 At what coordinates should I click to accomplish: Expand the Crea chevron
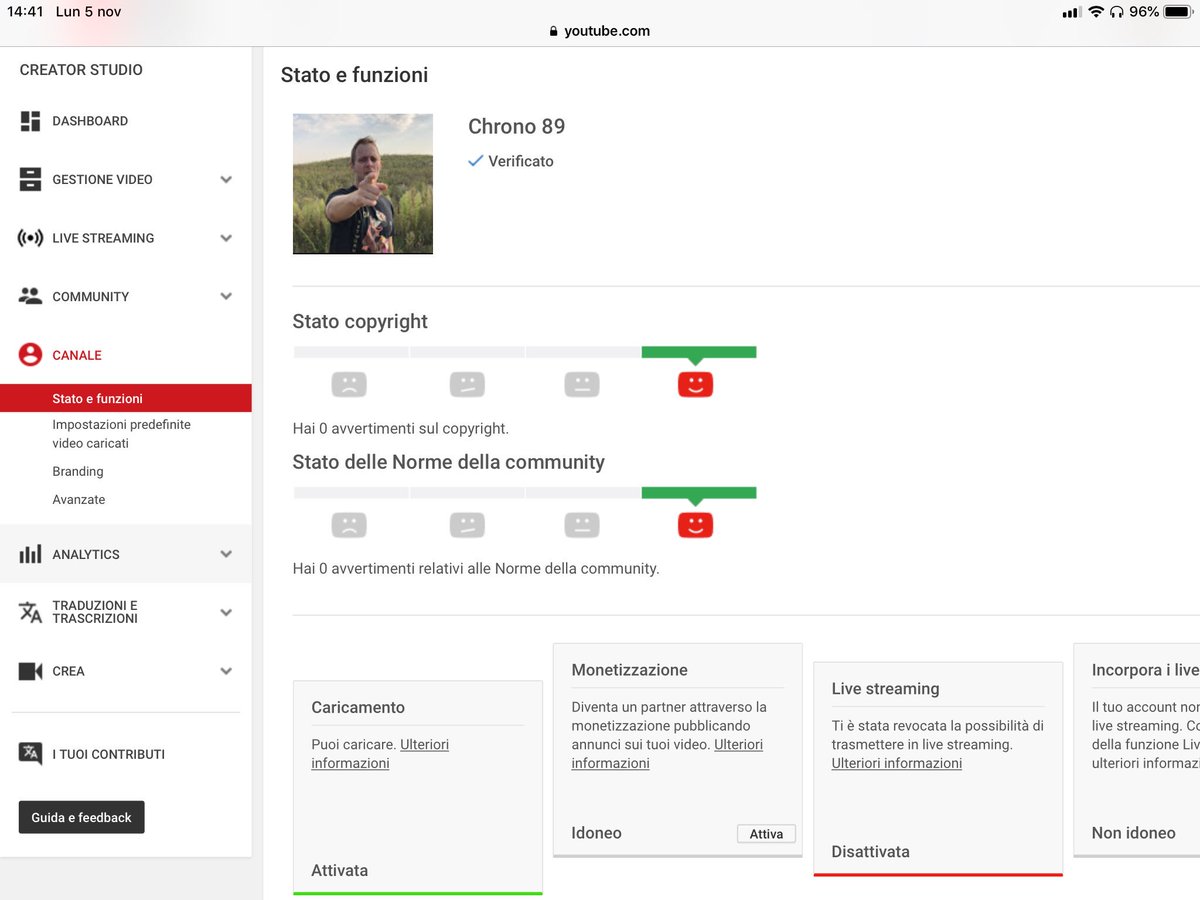tap(226, 671)
